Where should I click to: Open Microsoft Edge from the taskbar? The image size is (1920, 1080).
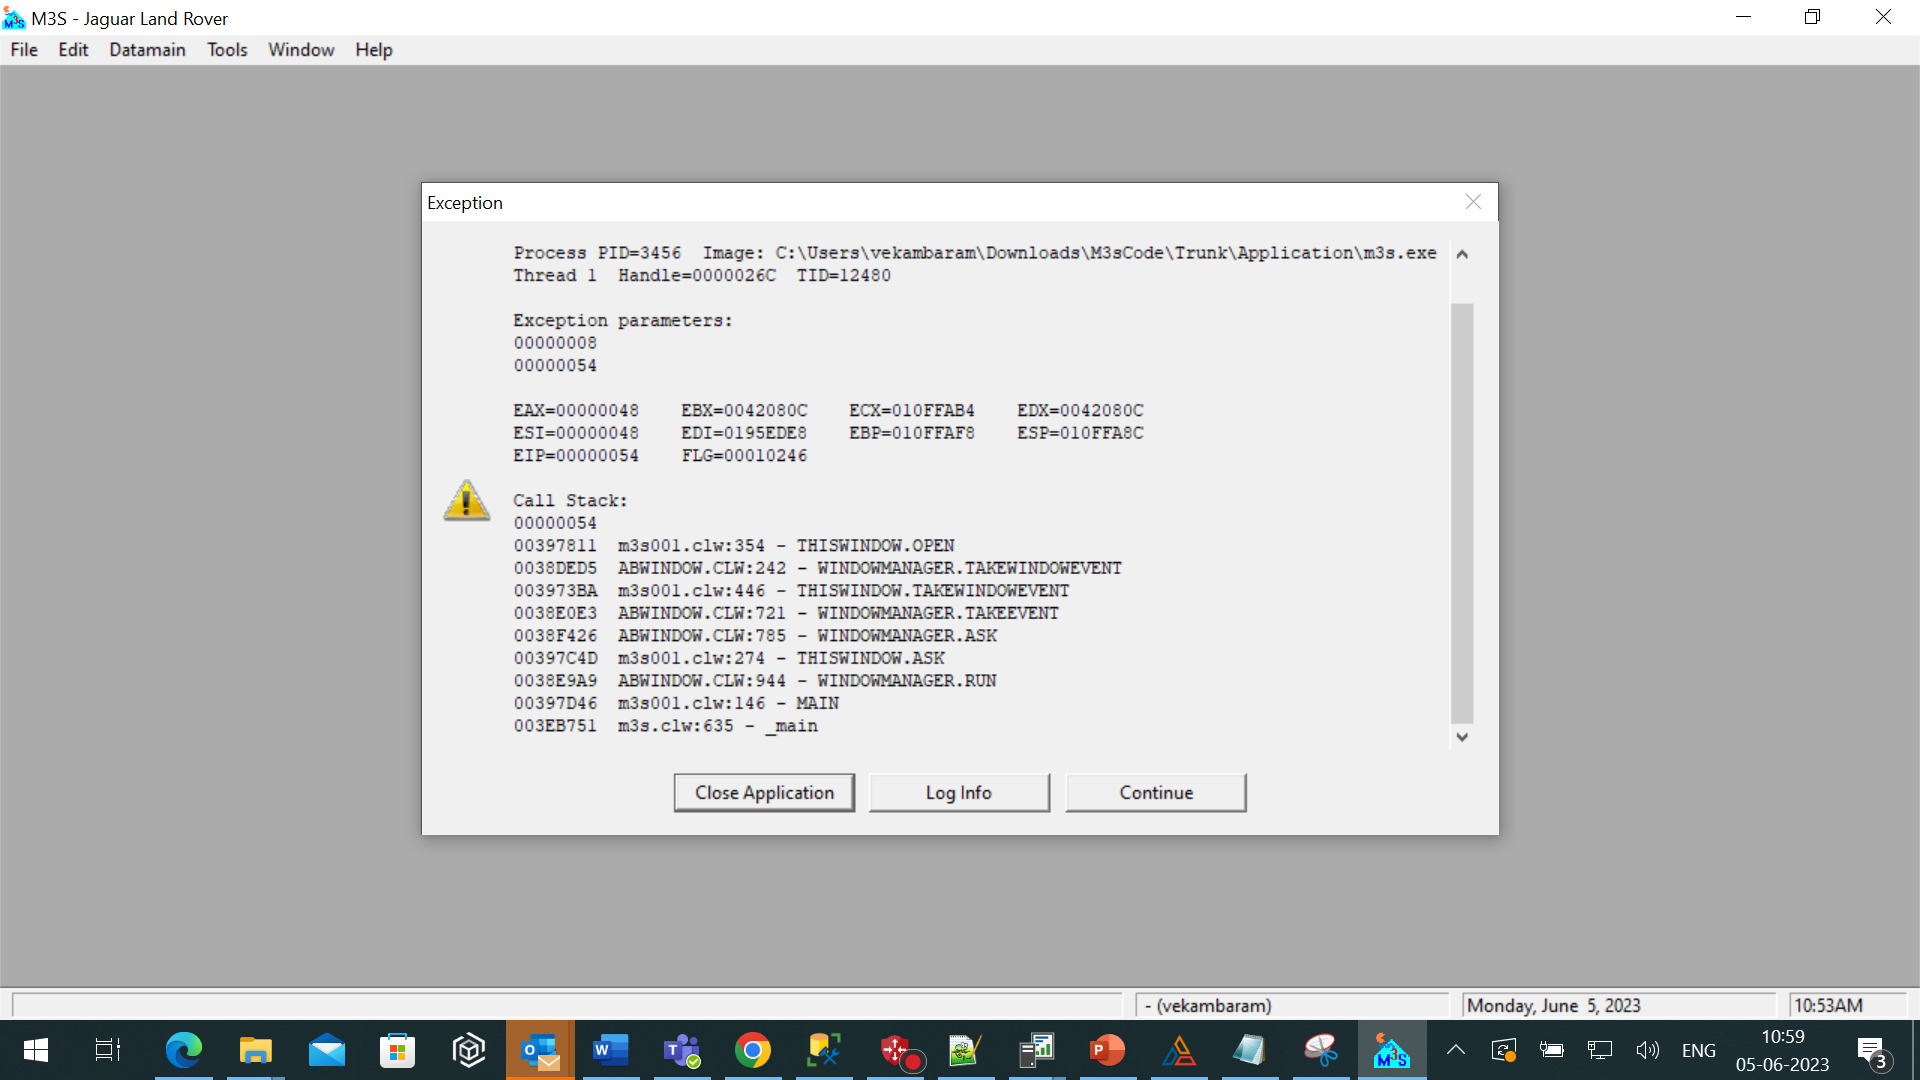coord(183,1050)
